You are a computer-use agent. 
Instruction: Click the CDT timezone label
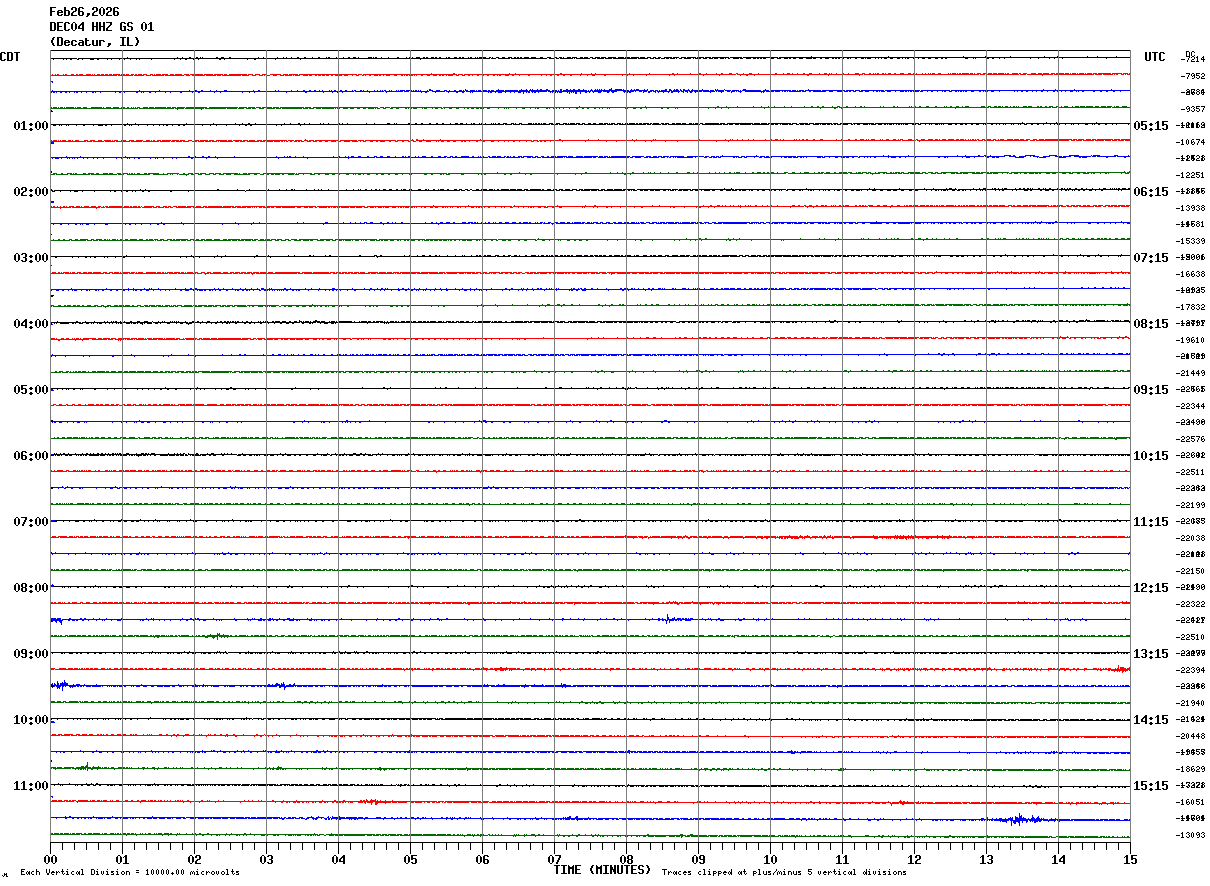pyautogui.click(x=10, y=57)
